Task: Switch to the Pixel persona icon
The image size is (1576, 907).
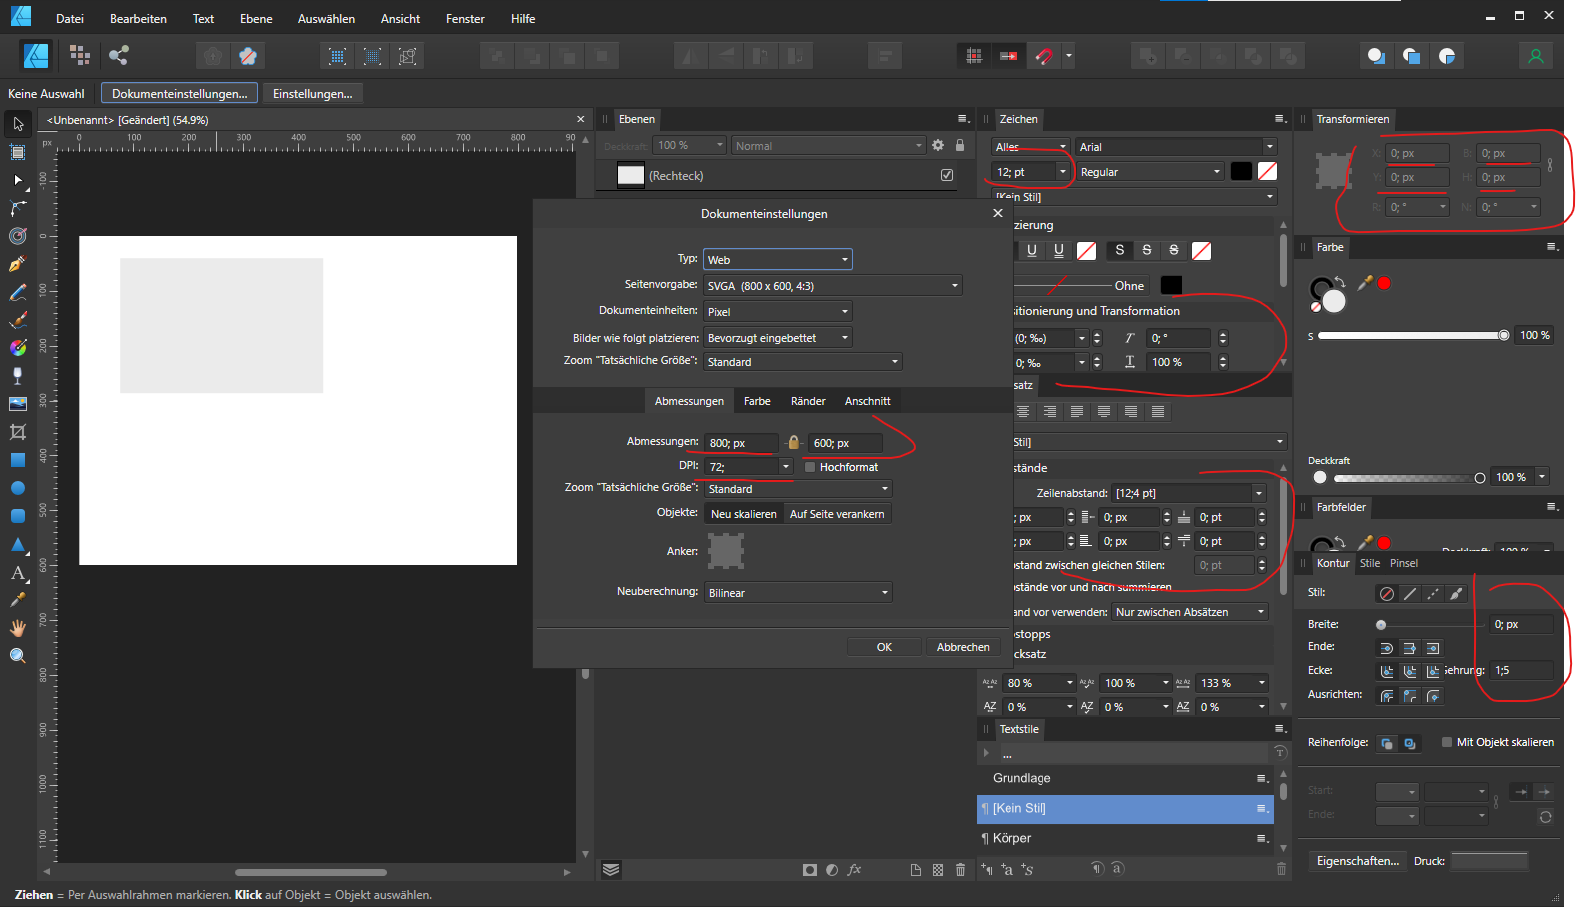Action: click(80, 56)
